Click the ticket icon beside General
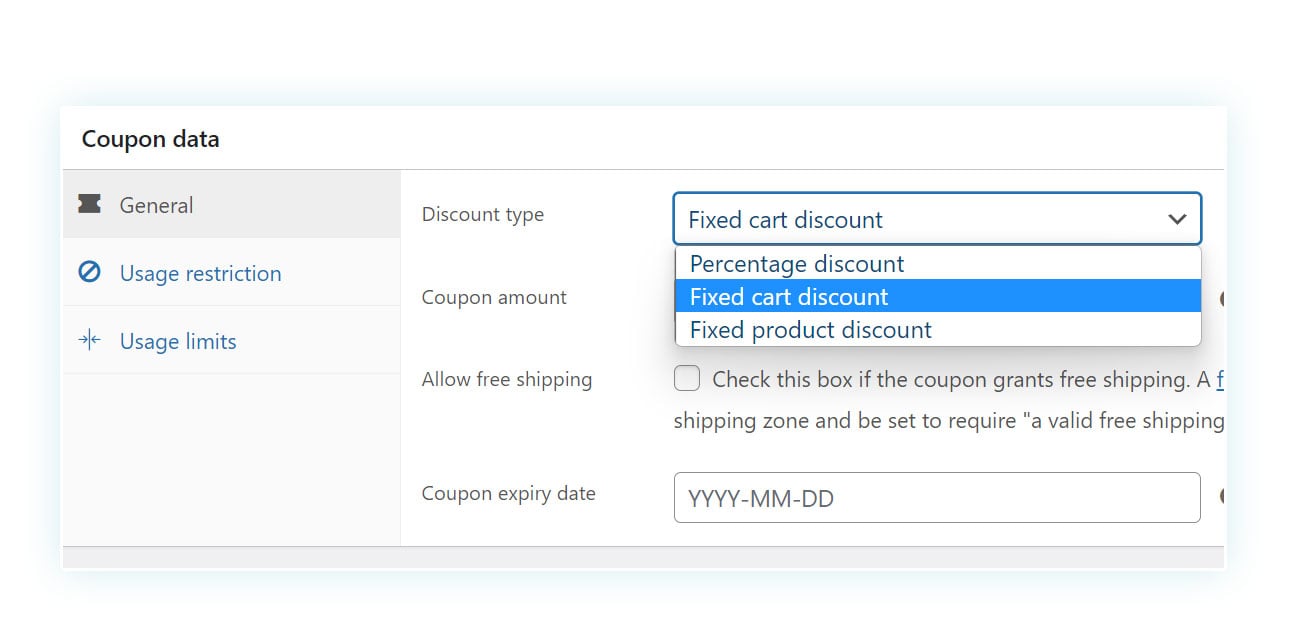Image resolution: width=1300 pixels, height=624 pixels. pos(89,204)
